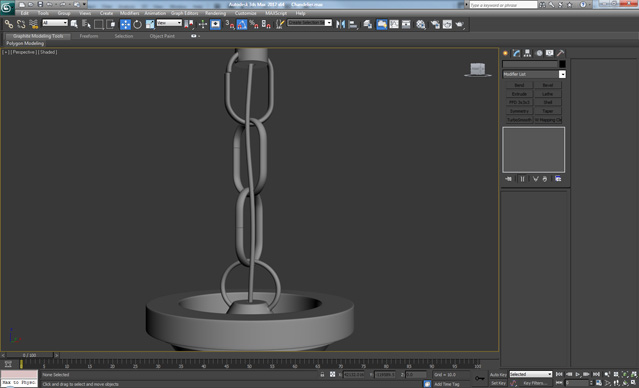Open the Modifier List dropdown
This screenshot has width=639, height=388.
[534, 74]
